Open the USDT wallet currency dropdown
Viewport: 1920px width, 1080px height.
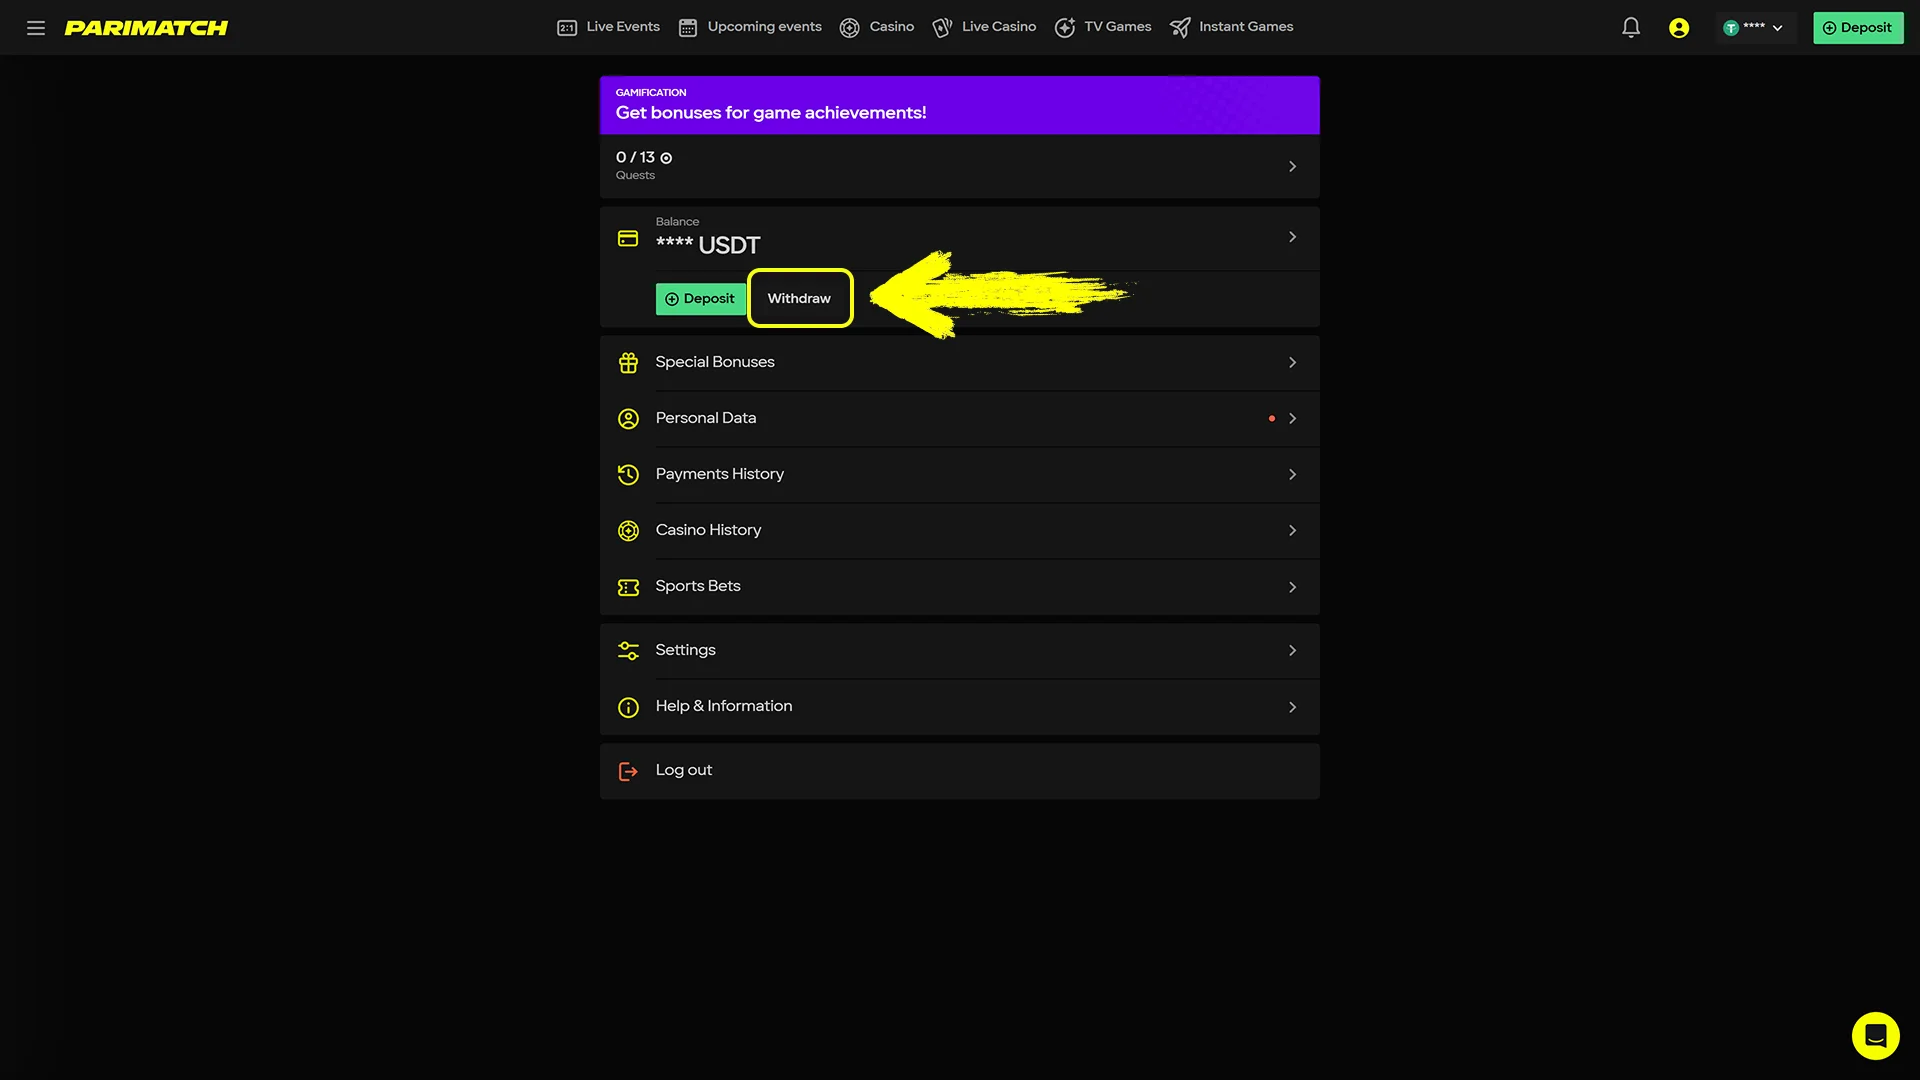point(1755,27)
